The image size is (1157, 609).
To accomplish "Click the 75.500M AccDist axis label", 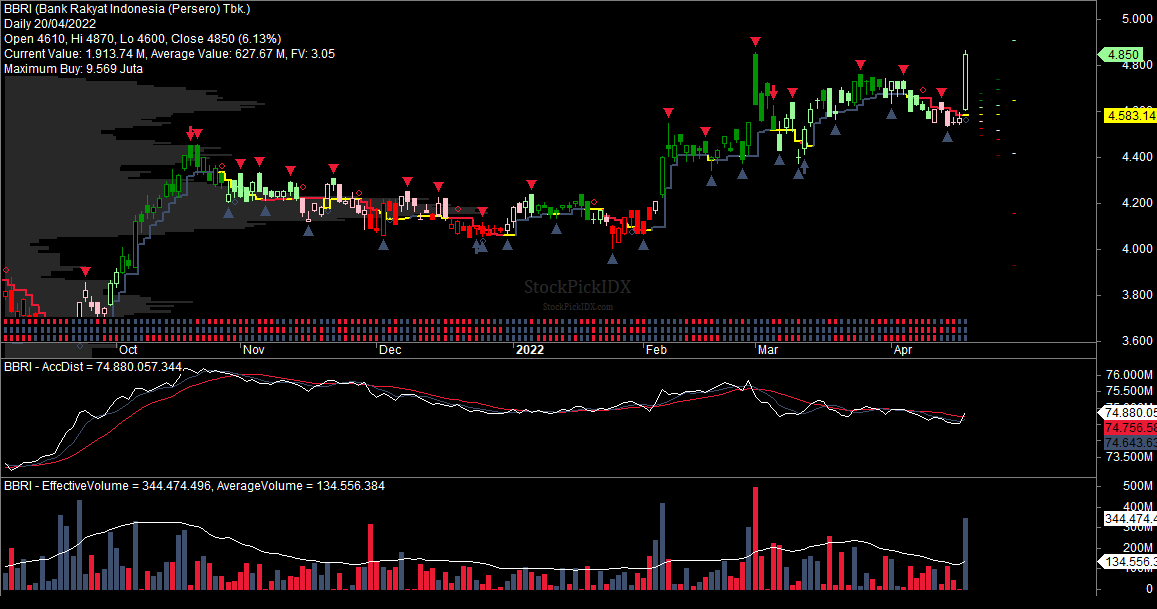I will point(1130,391).
